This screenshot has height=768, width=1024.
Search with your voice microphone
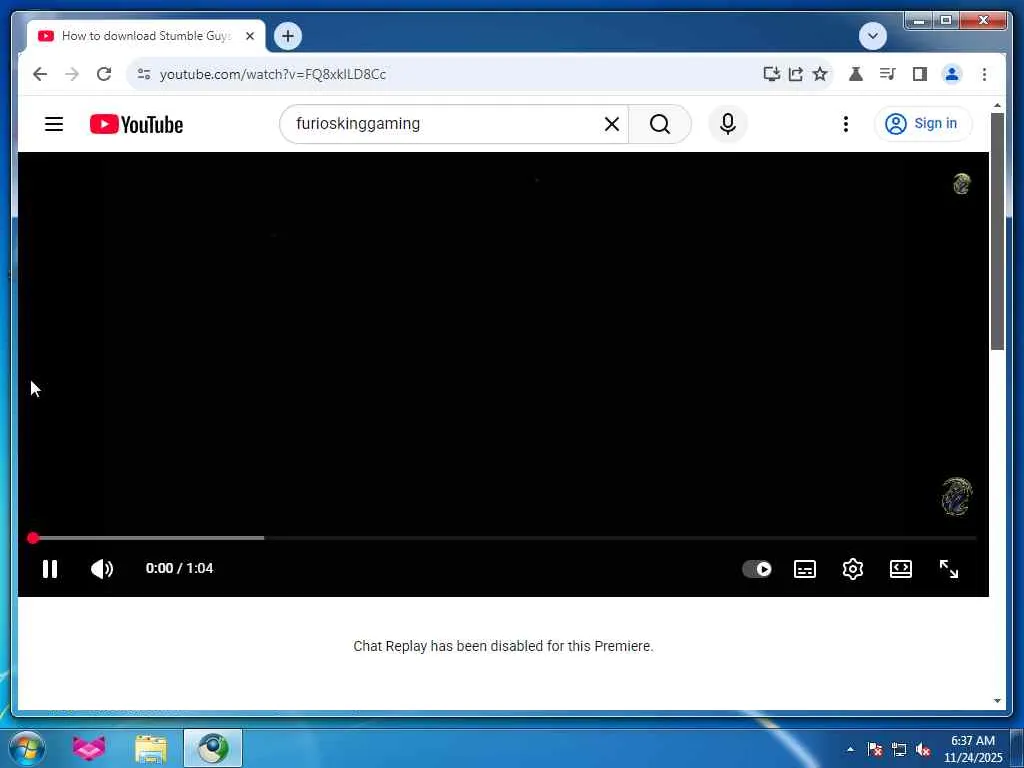click(728, 124)
